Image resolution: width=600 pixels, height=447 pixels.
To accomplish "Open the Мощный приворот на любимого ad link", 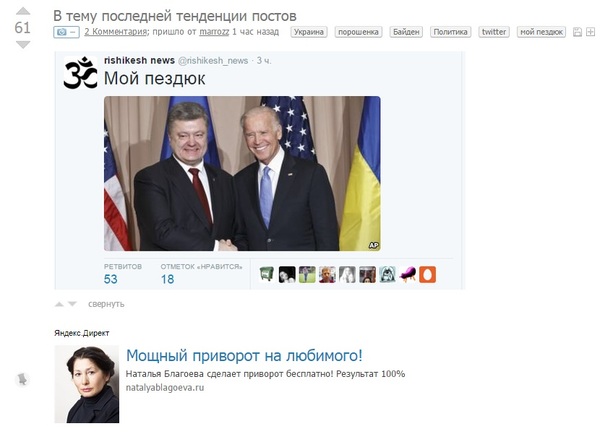I will tap(244, 356).
